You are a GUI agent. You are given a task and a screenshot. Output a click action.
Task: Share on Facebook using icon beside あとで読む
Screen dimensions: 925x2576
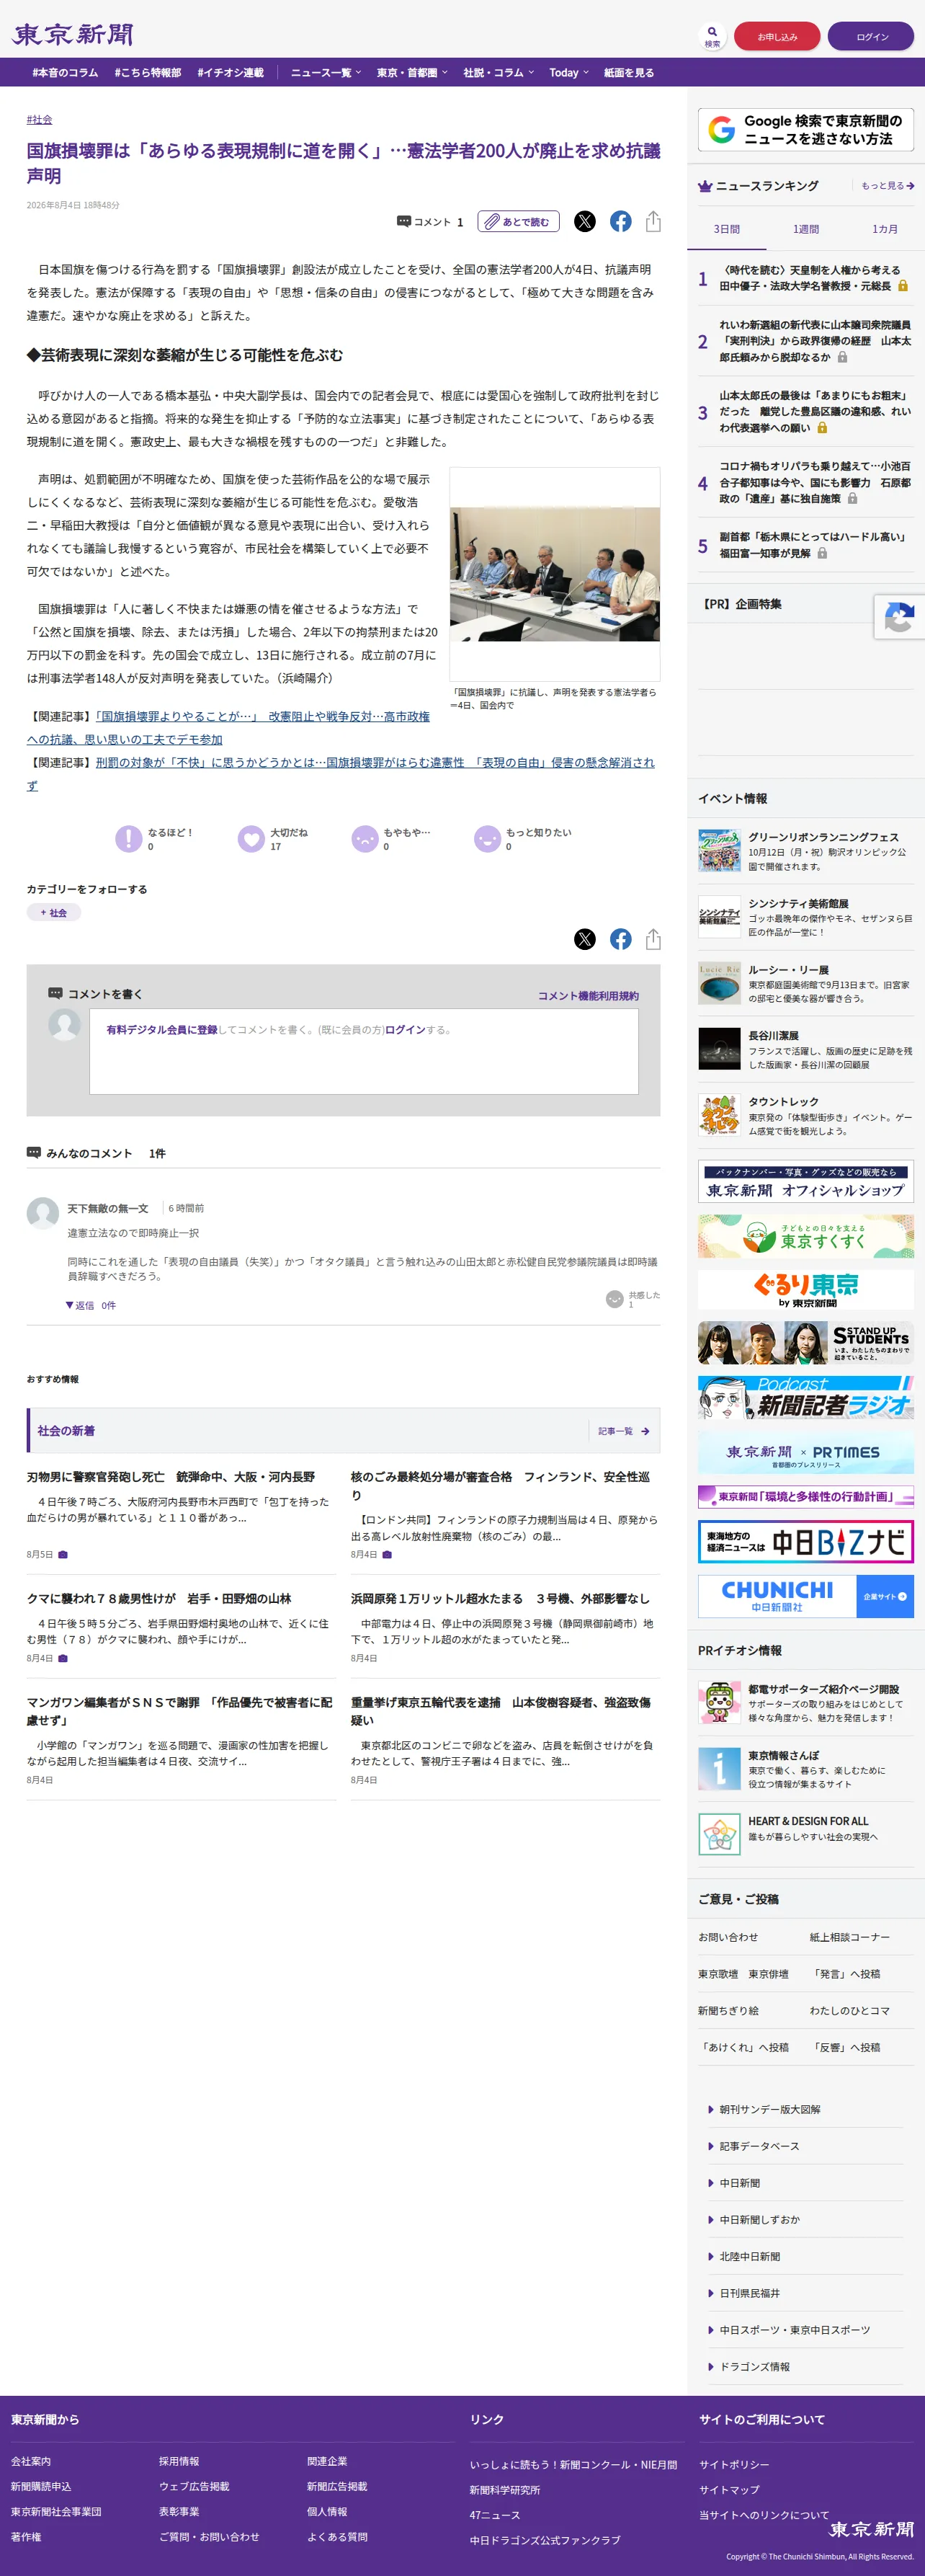(x=621, y=221)
